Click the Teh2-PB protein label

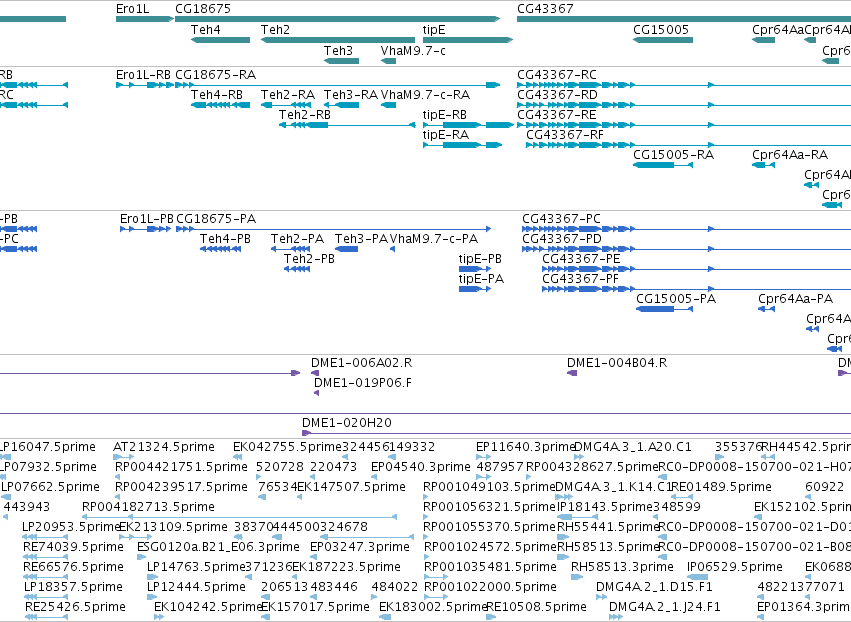pos(309,259)
